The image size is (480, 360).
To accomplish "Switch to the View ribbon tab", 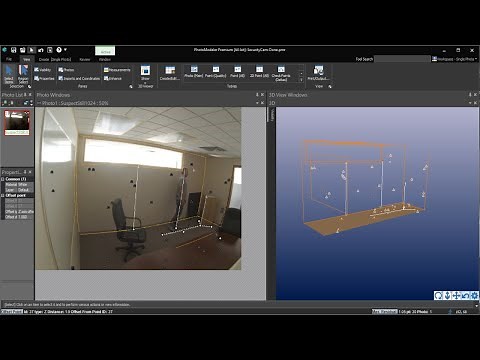I will [26, 59].
